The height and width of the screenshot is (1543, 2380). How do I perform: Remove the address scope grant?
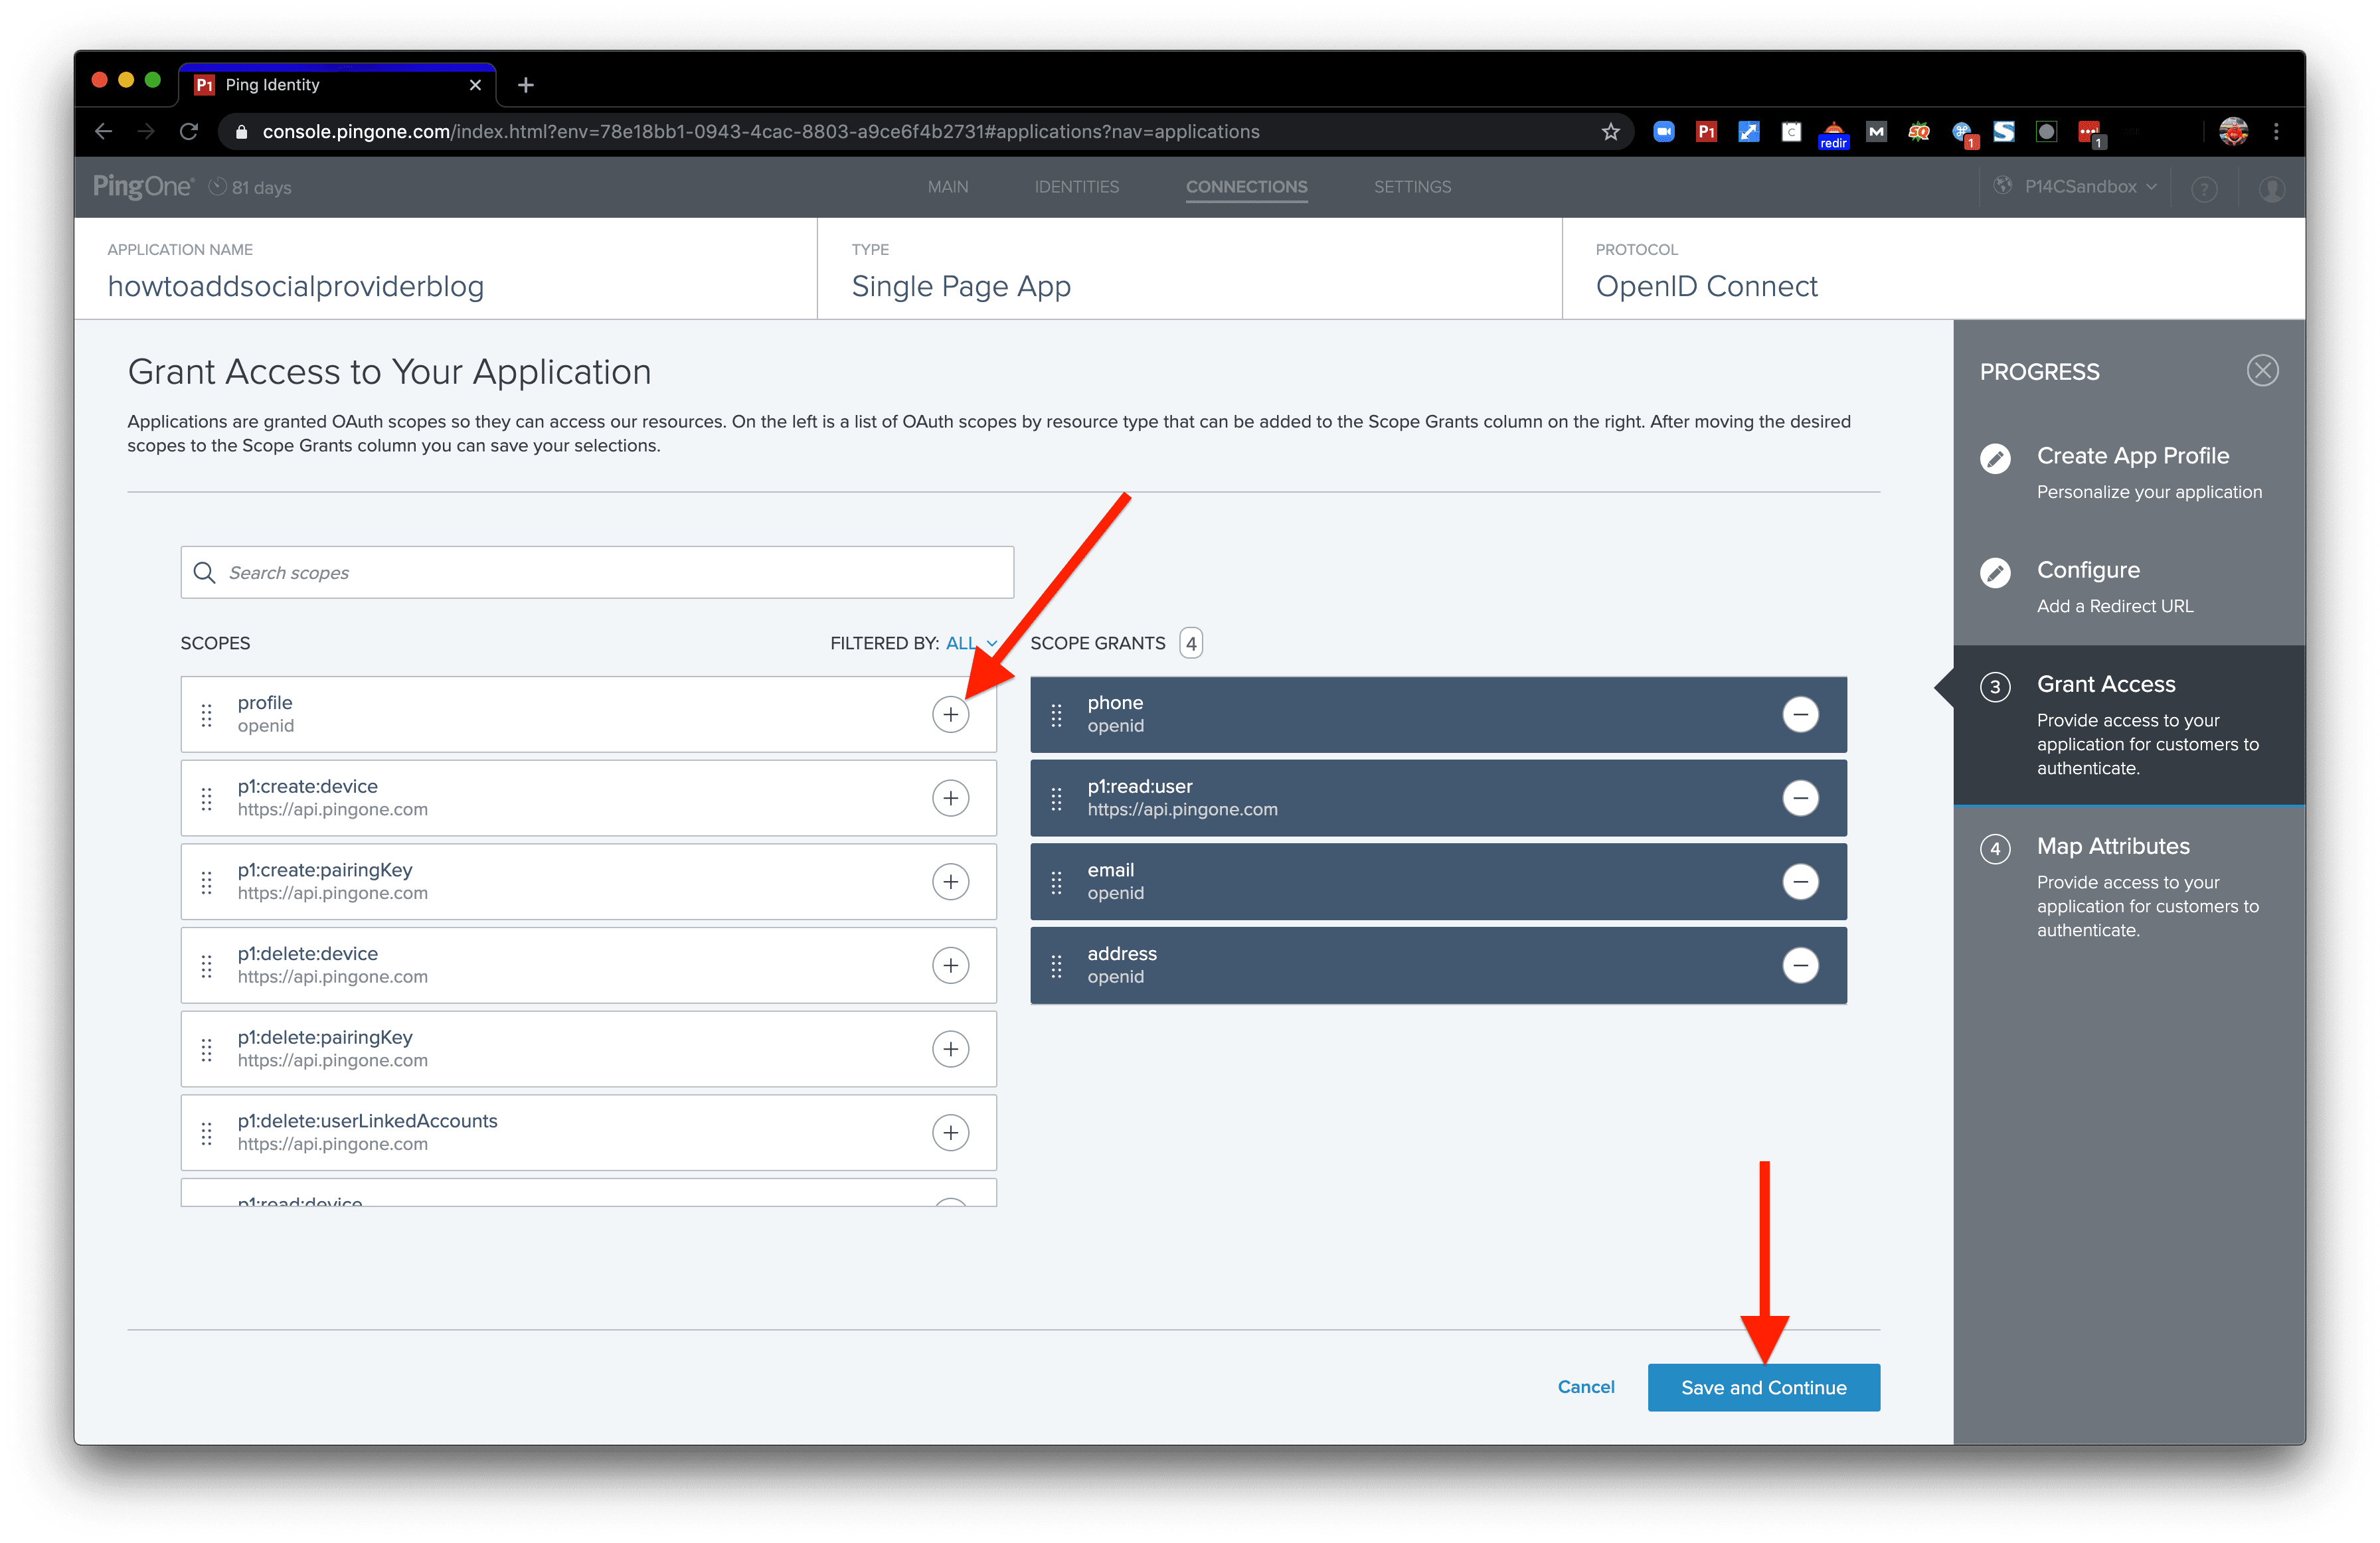1800,965
